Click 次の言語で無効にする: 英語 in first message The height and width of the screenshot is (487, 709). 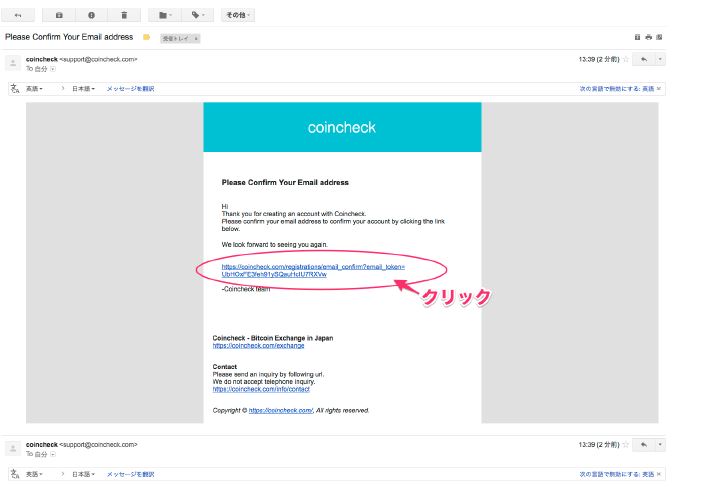click(617, 89)
